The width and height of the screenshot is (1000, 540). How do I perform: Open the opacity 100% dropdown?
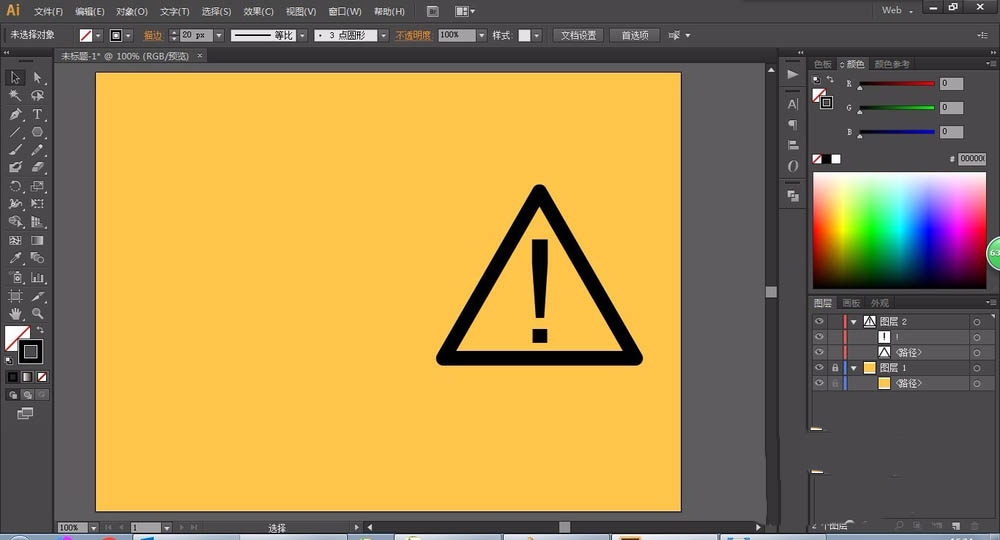click(481, 35)
